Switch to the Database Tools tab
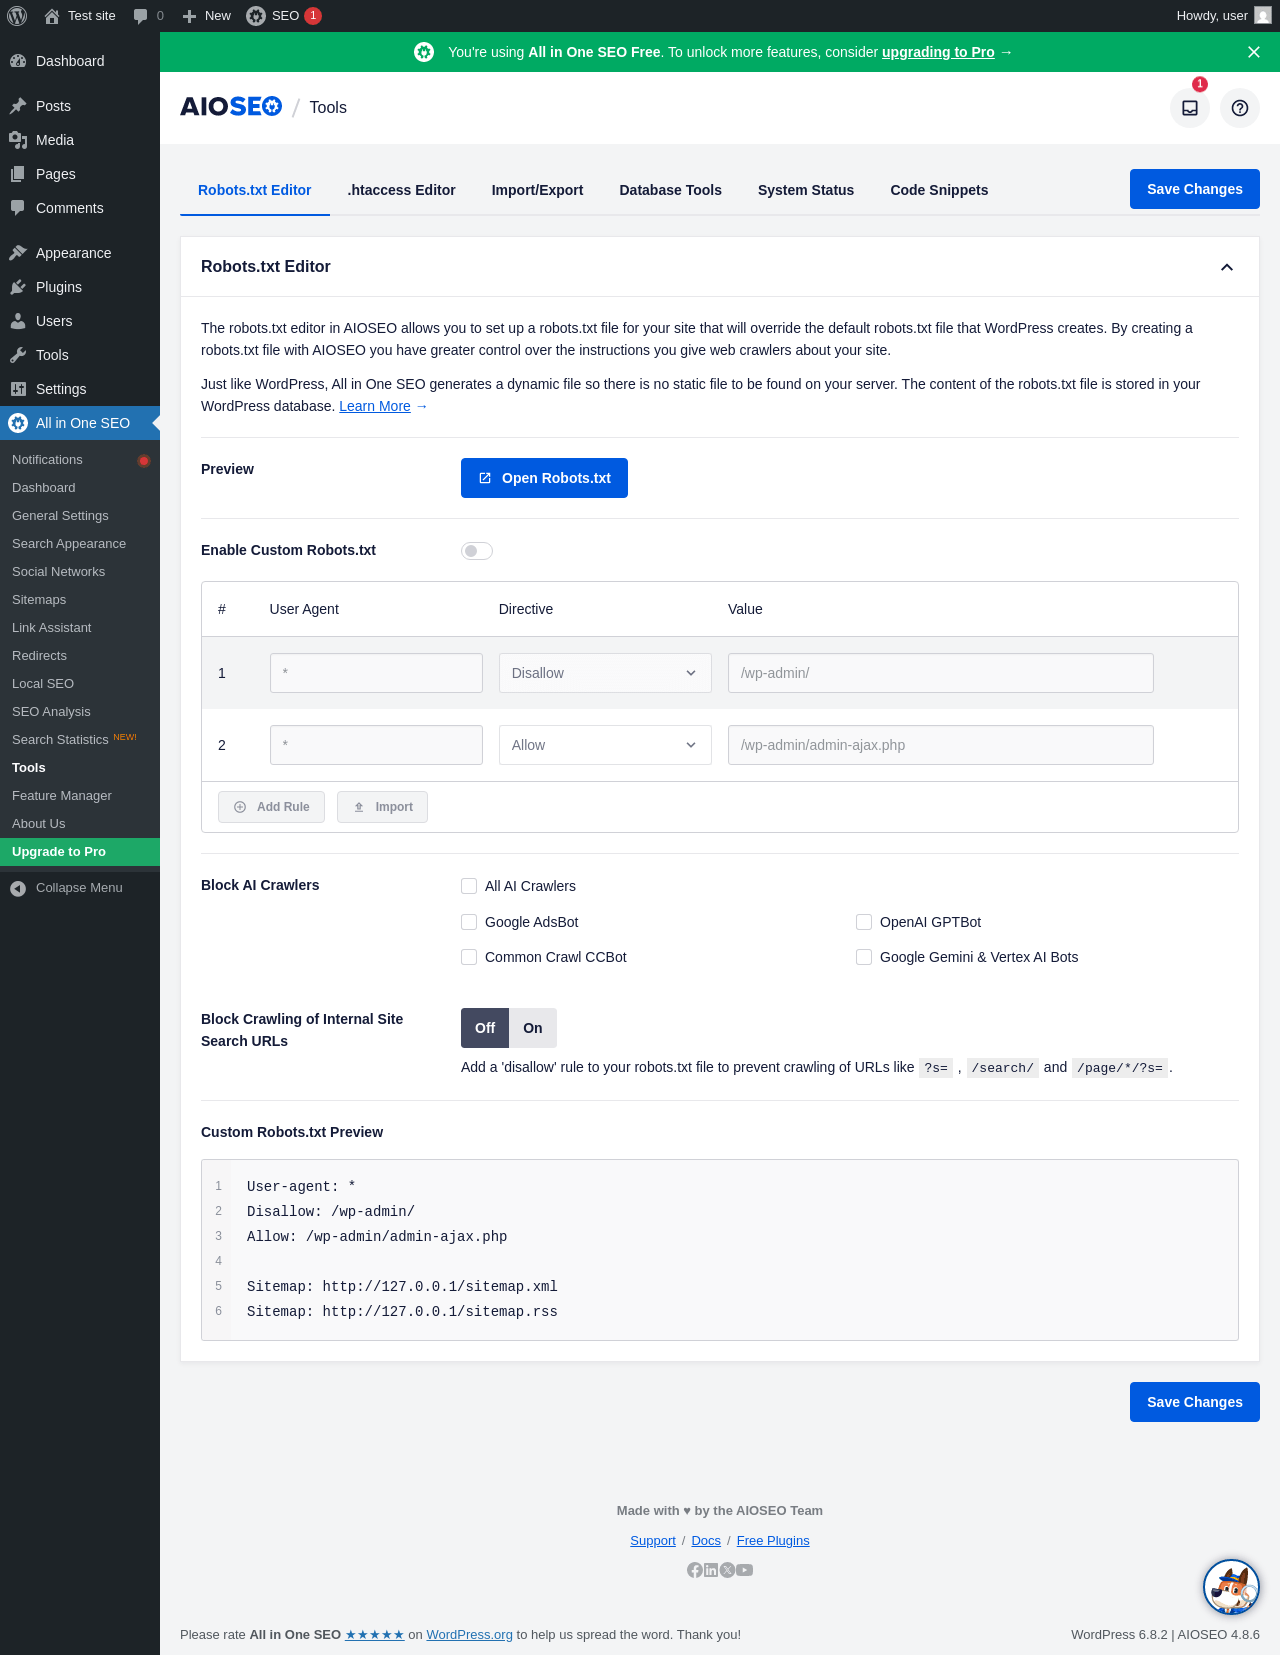 tap(671, 190)
